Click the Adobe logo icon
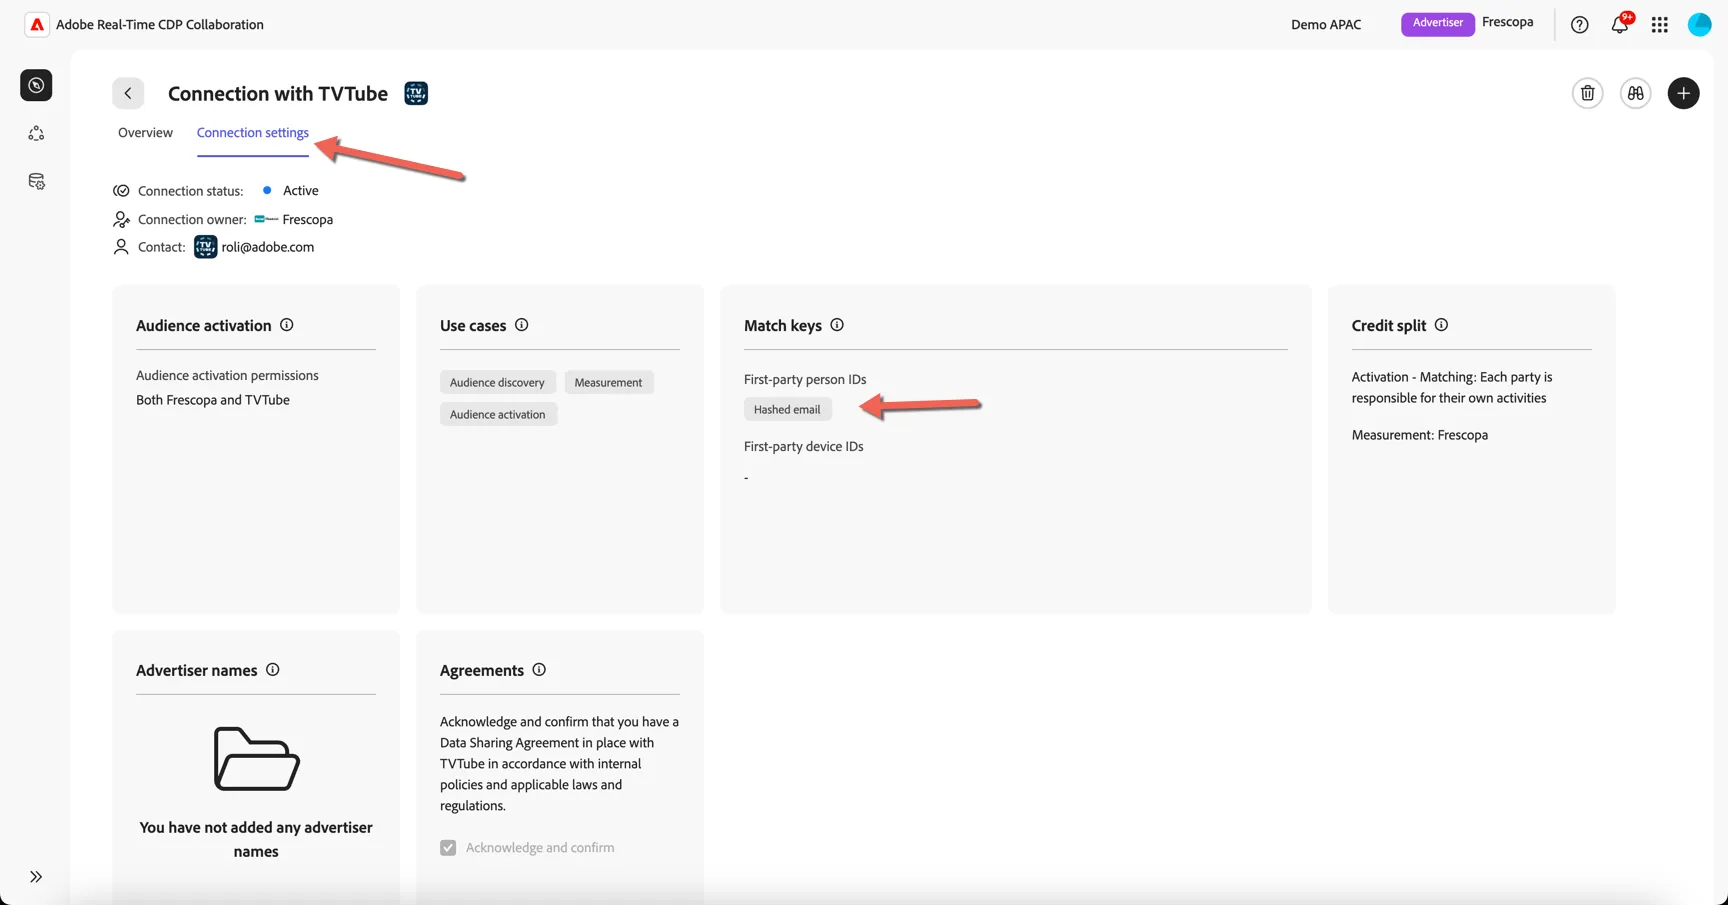Viewport: 1728px width, 905px height. pos(37,25)
